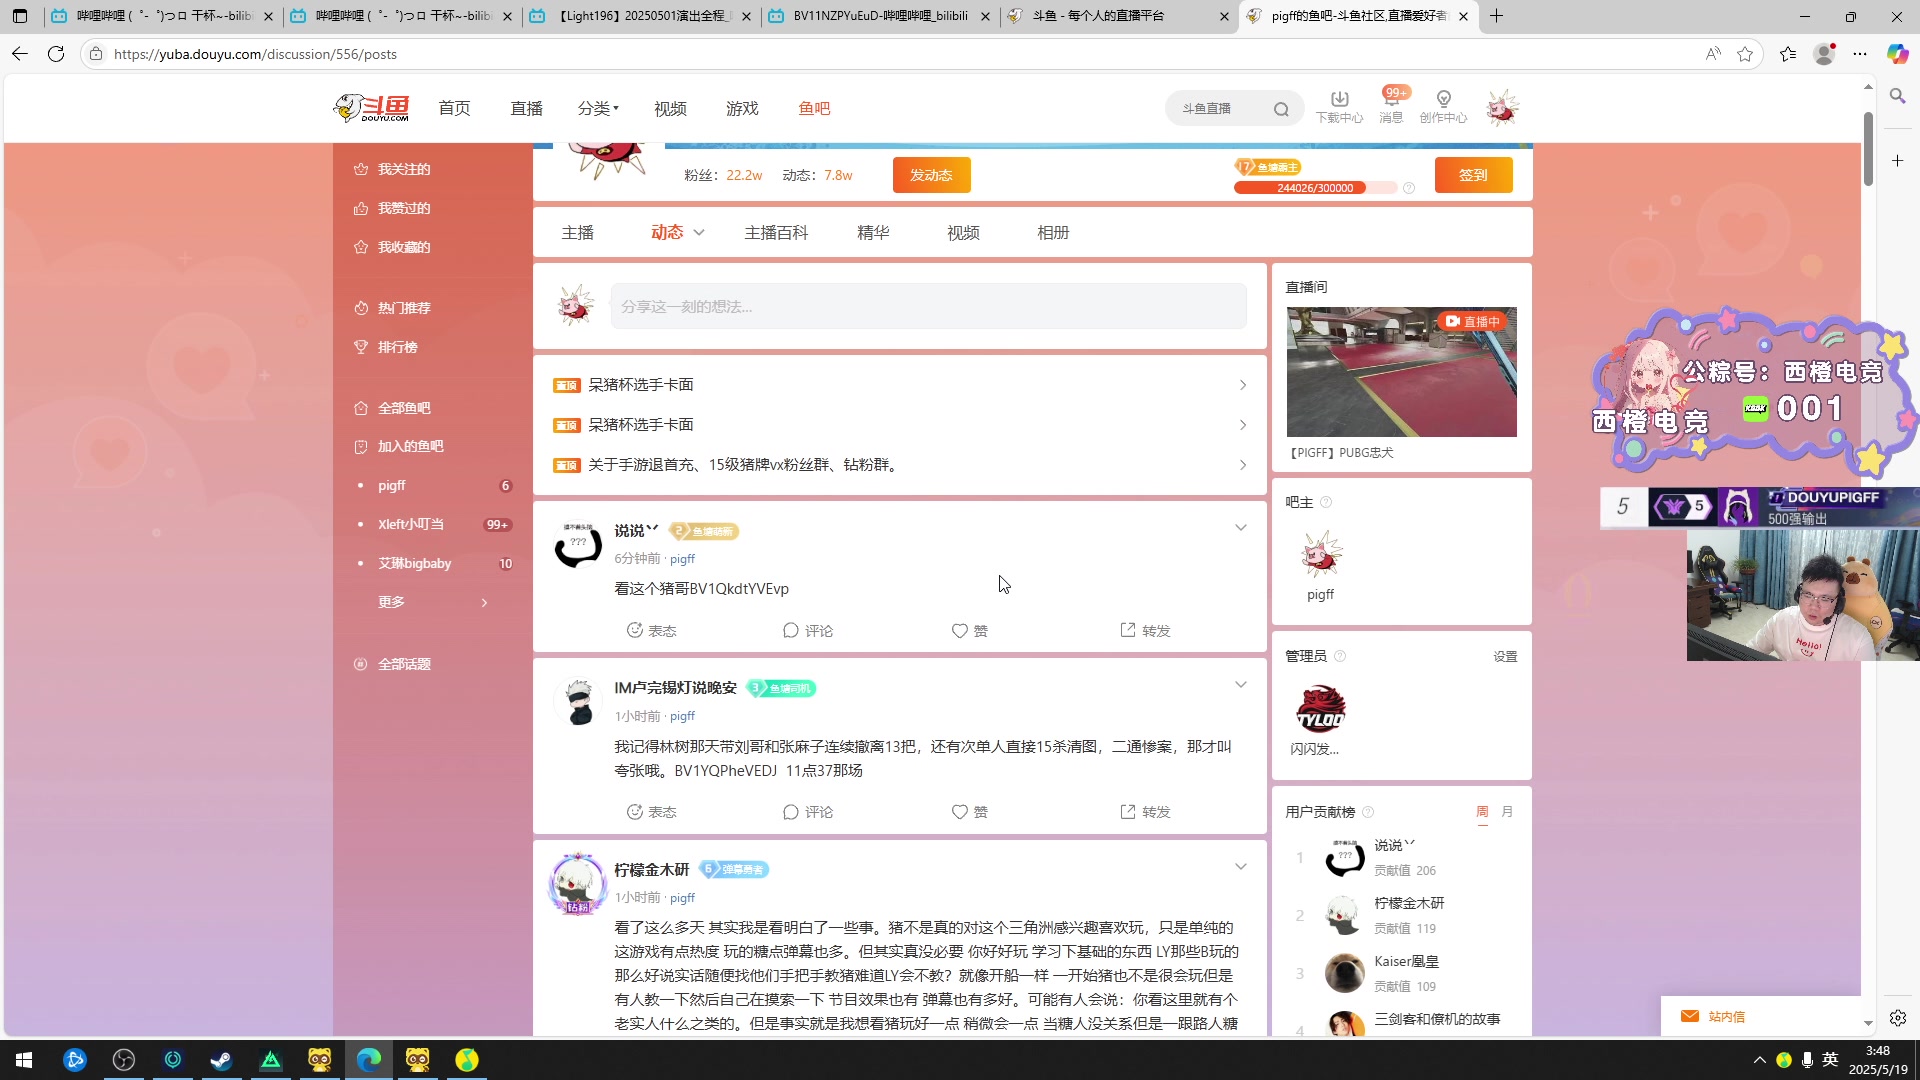Expand the 动态 tab dropdown arrow
This screenshot has height=1080, width=1920.
[699, 233]
